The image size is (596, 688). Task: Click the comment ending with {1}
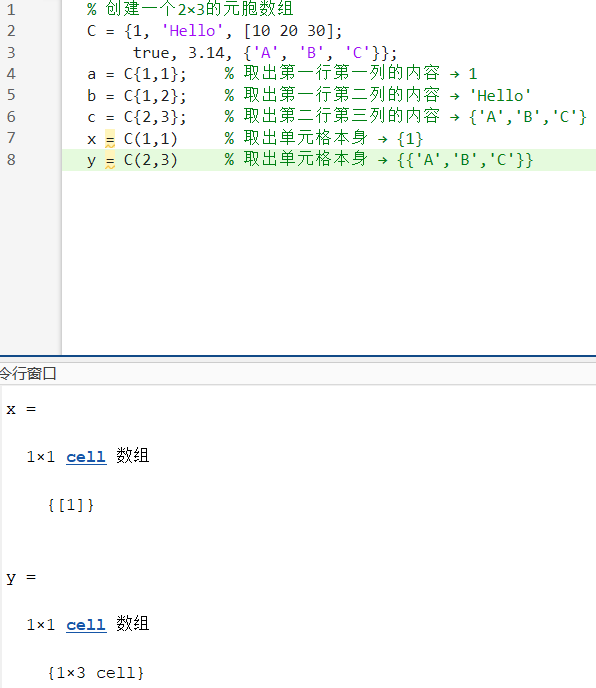[x=324, y=138]
